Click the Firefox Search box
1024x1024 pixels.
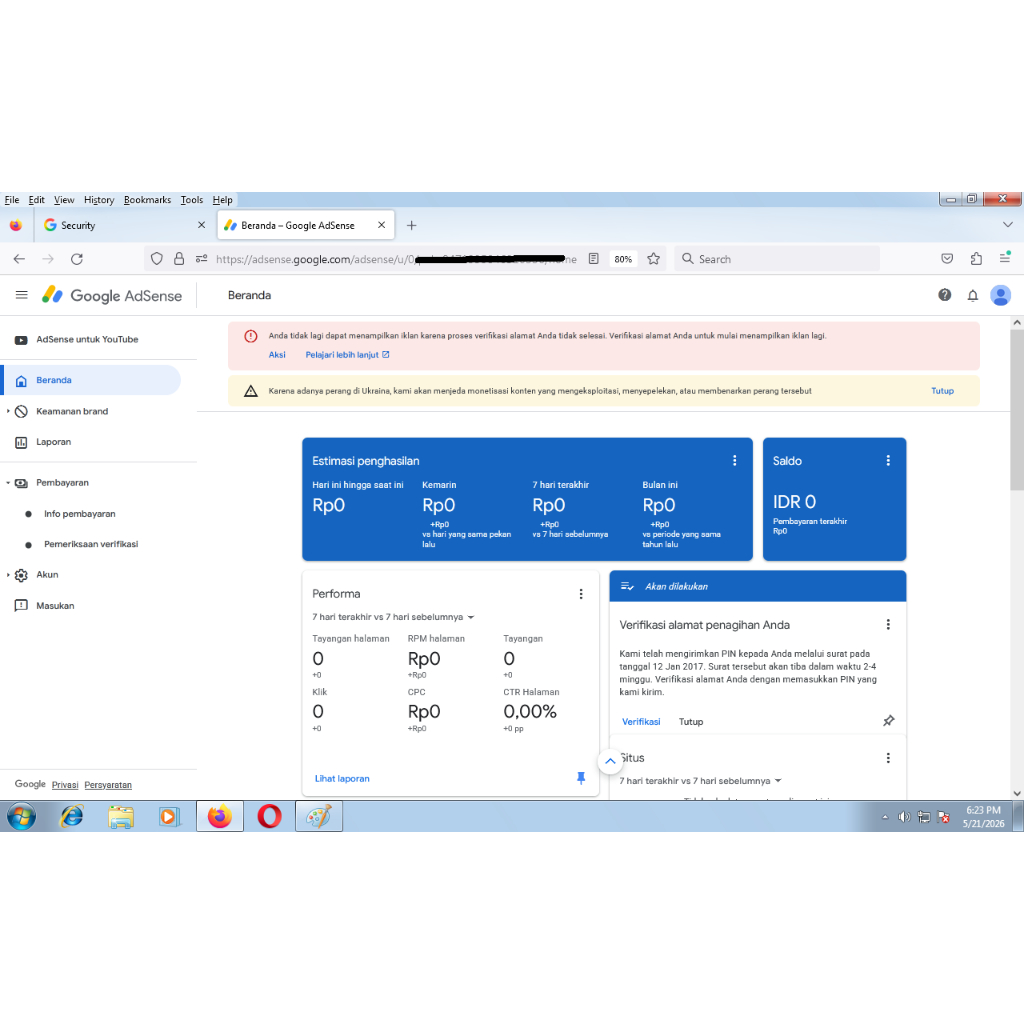pos(776,259)
